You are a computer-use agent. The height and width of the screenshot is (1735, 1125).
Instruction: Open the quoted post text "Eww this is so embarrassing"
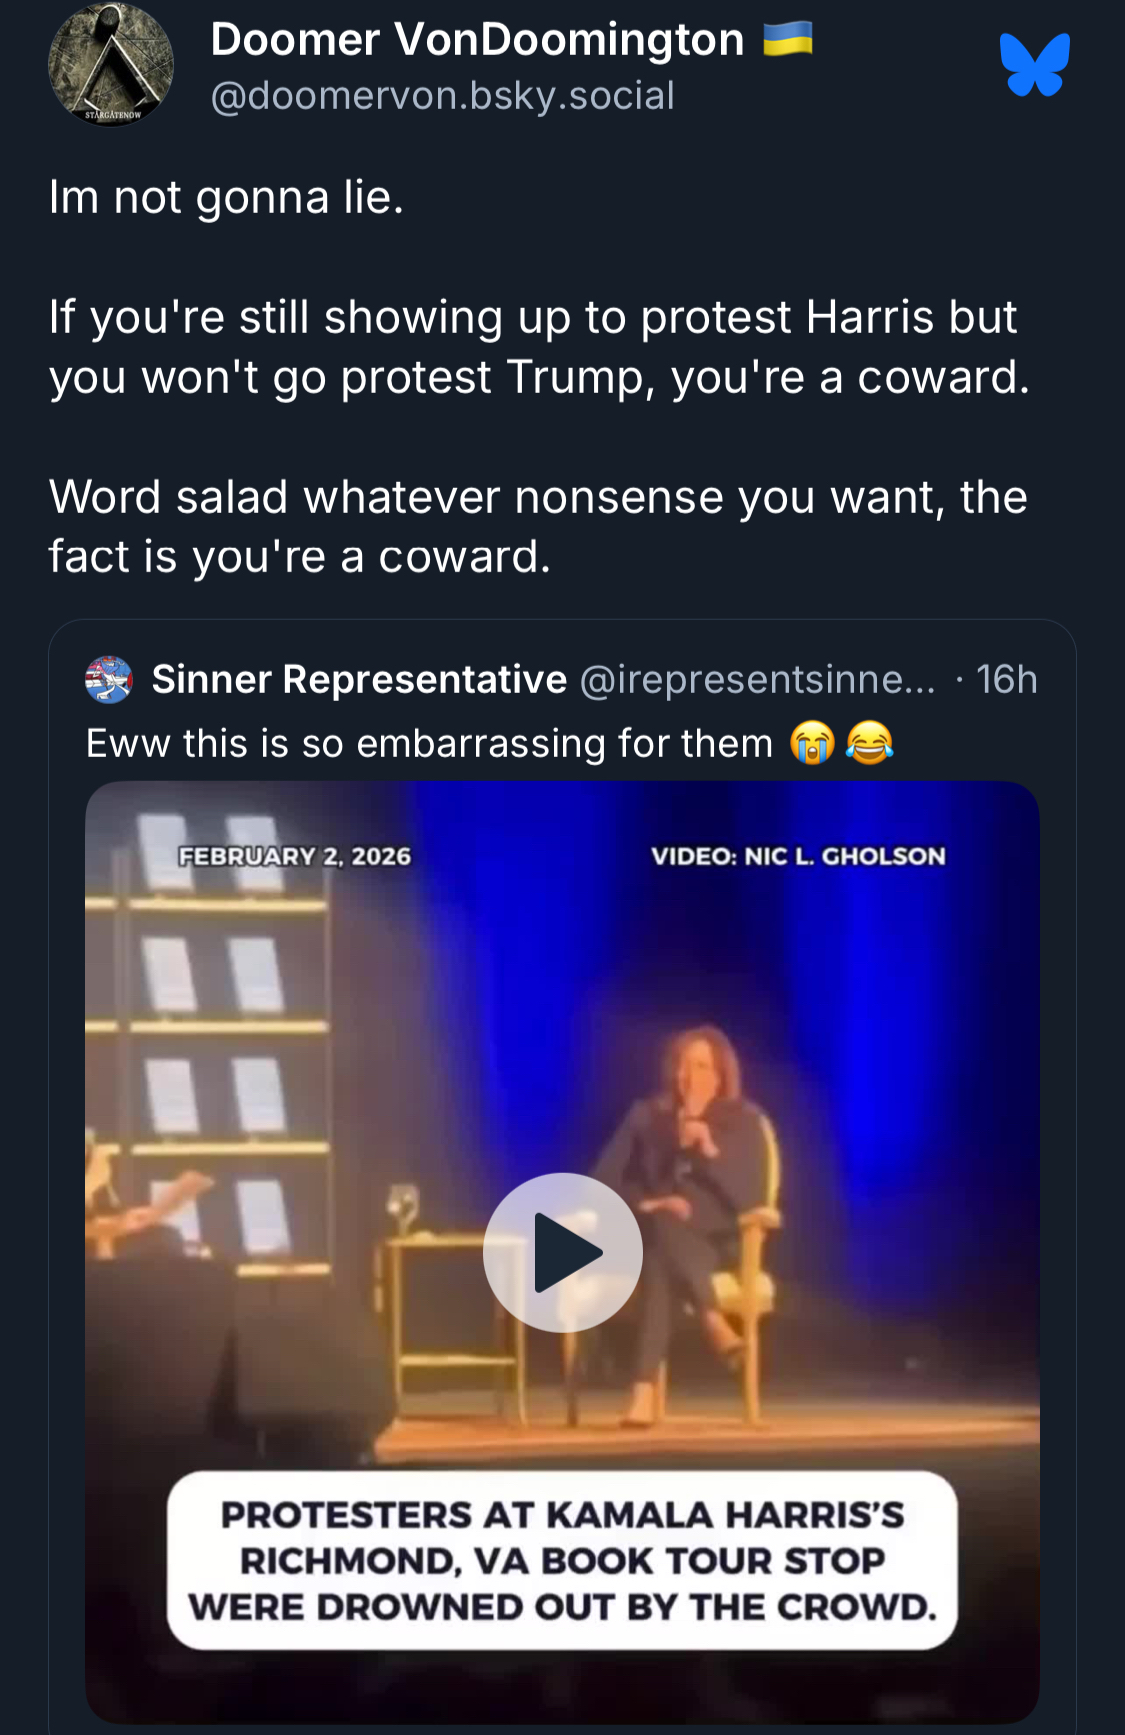coord(430,744)
